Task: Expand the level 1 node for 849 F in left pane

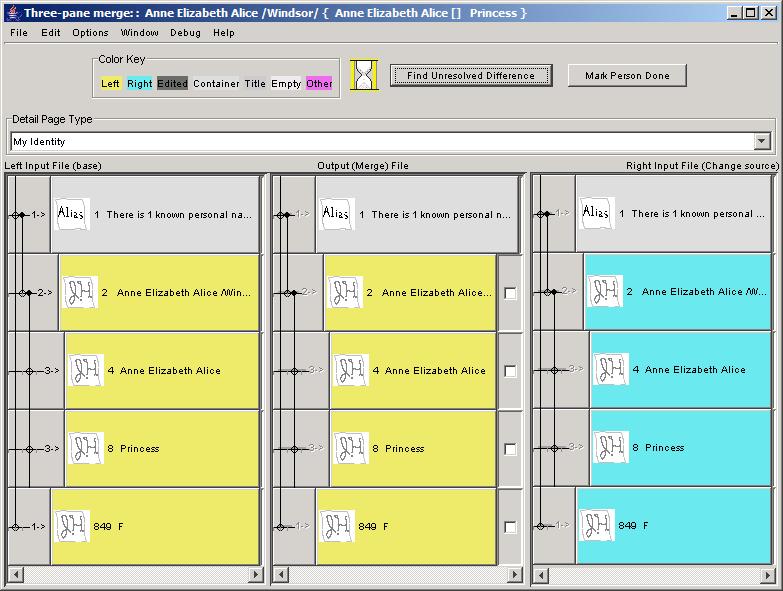Action: [x=15, y=526]
